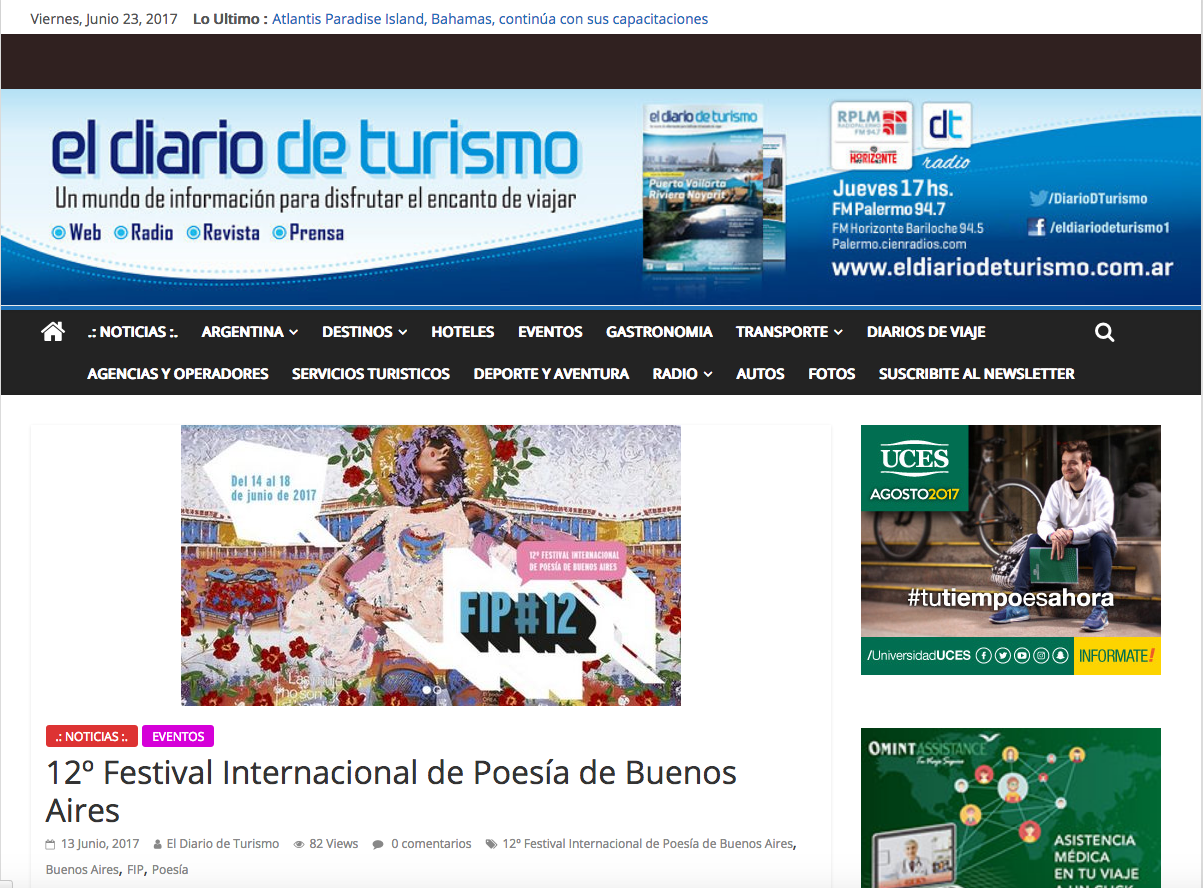Viewport: 1203px width, 888px height.
Task: Open El Diario de Turismo author link
Action: (223, 844)
